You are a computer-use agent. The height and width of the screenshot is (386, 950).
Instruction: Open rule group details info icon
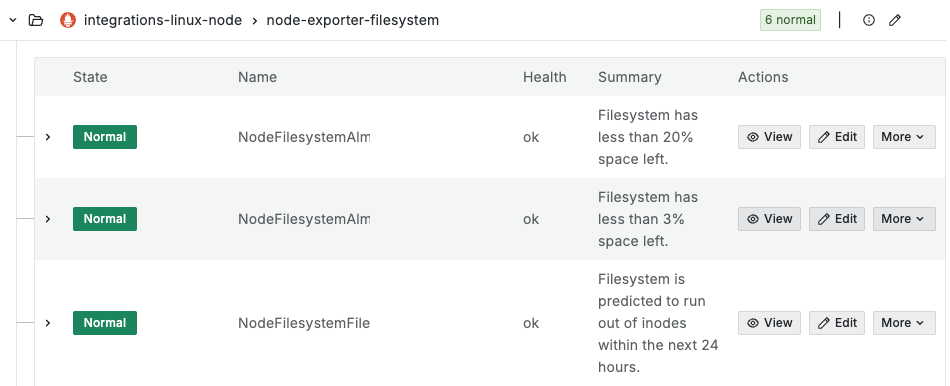tap(869, 20)
